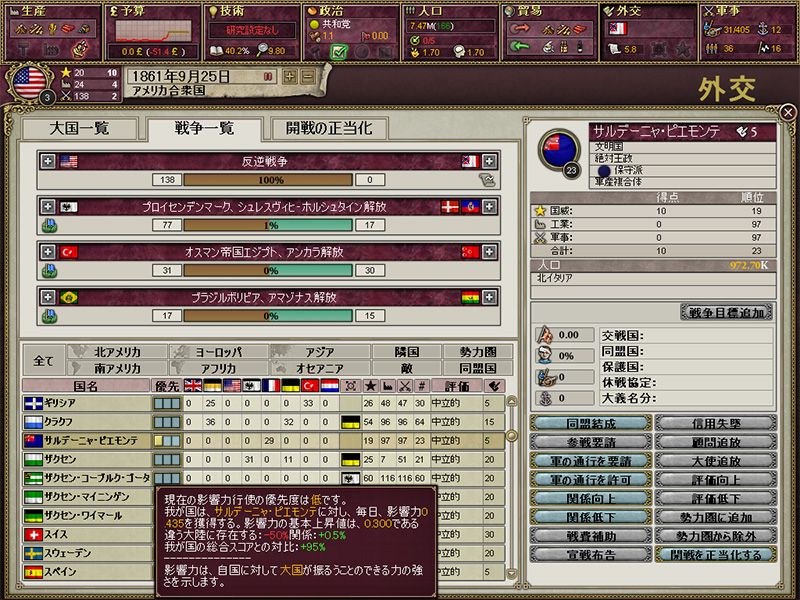Expand defenders of Ottoman–Egypt war
Image resolution: width=800 pixels, height=600 pixels.
click(489, 252)
